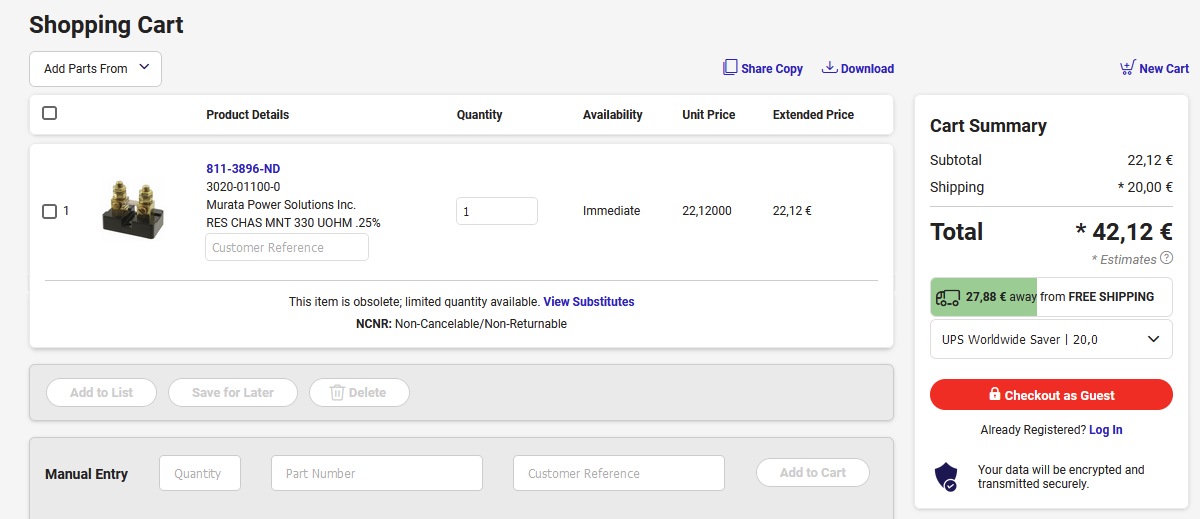Click the Share Copy icon
This screenshot has height=519, width=1200.
click(x=730, y=68)
